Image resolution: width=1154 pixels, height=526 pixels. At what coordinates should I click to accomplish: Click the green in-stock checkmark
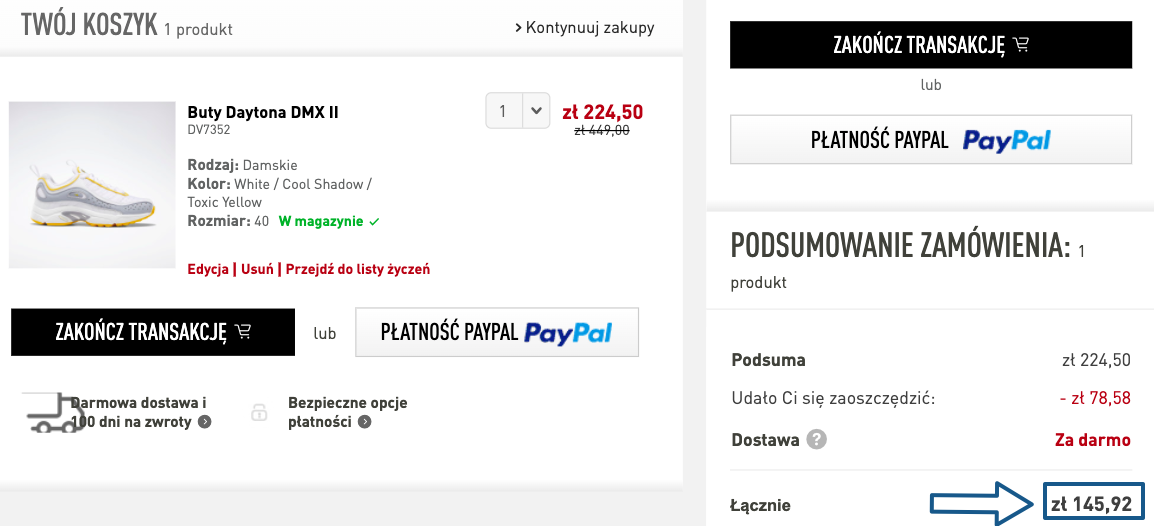pos(374,222)
